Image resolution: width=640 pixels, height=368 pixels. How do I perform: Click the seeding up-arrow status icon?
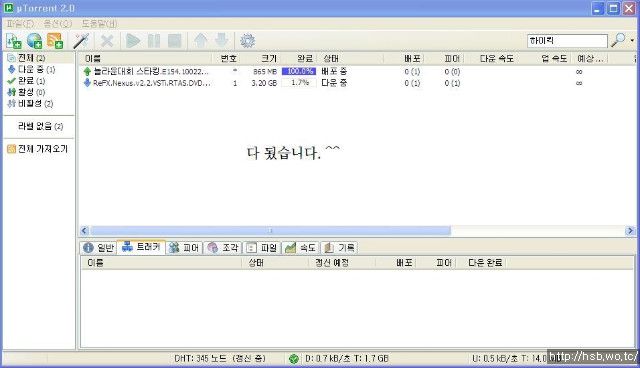(87, 71)
